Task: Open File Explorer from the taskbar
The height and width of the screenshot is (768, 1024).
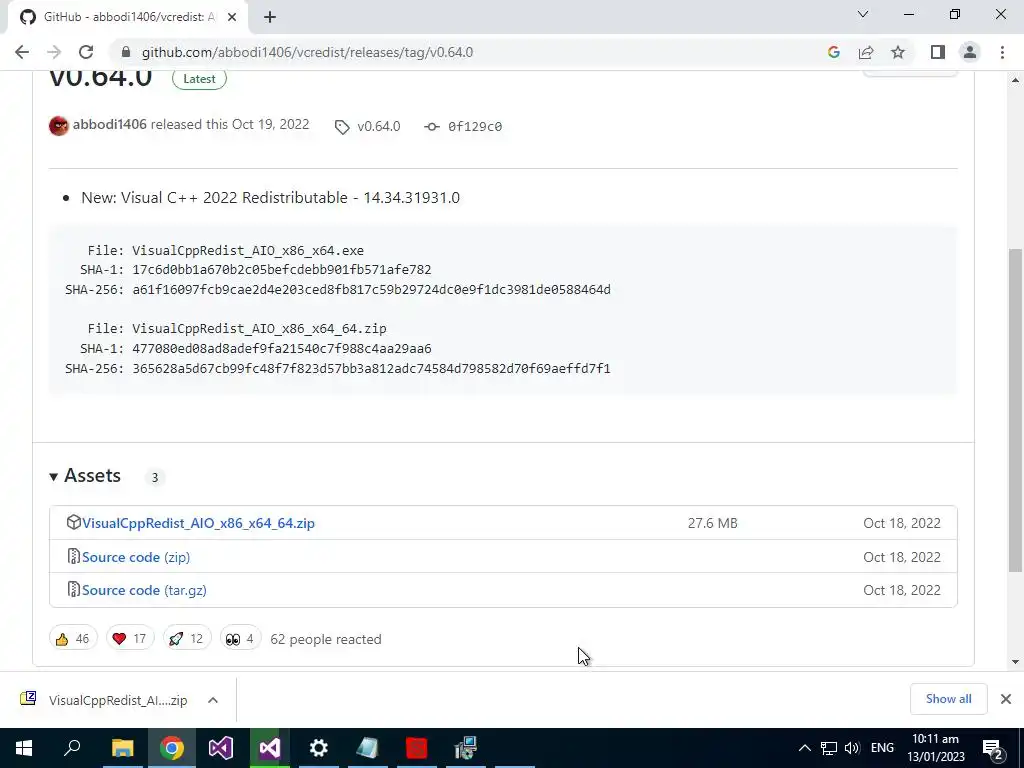Action: pos(122,748)
